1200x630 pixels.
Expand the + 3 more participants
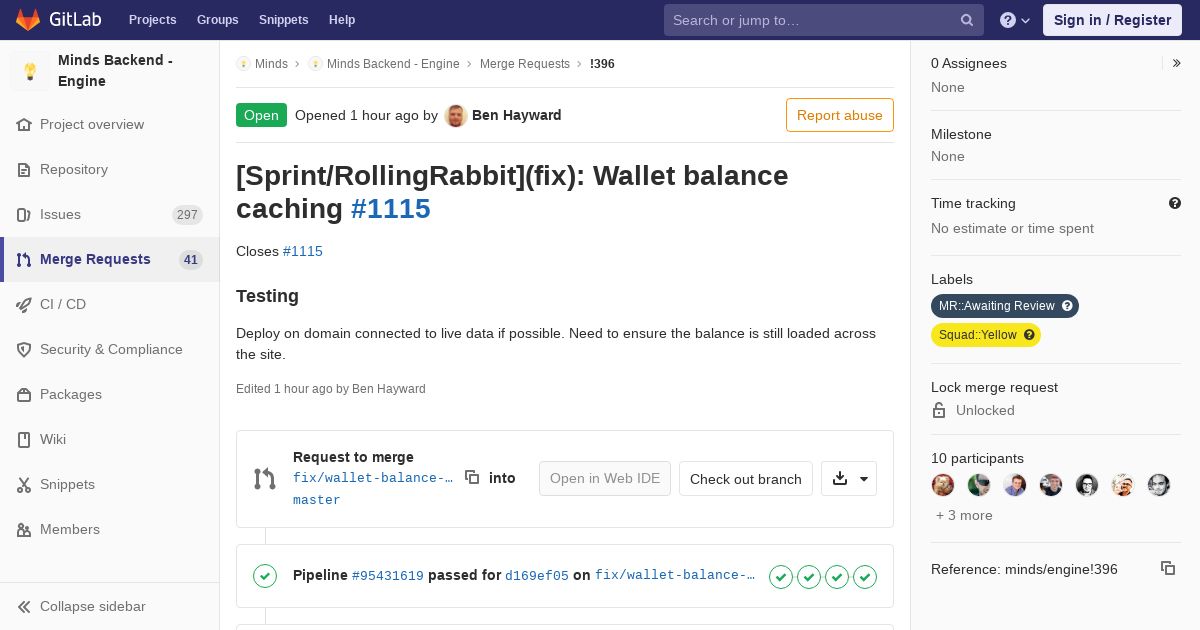tap(964, 515)
